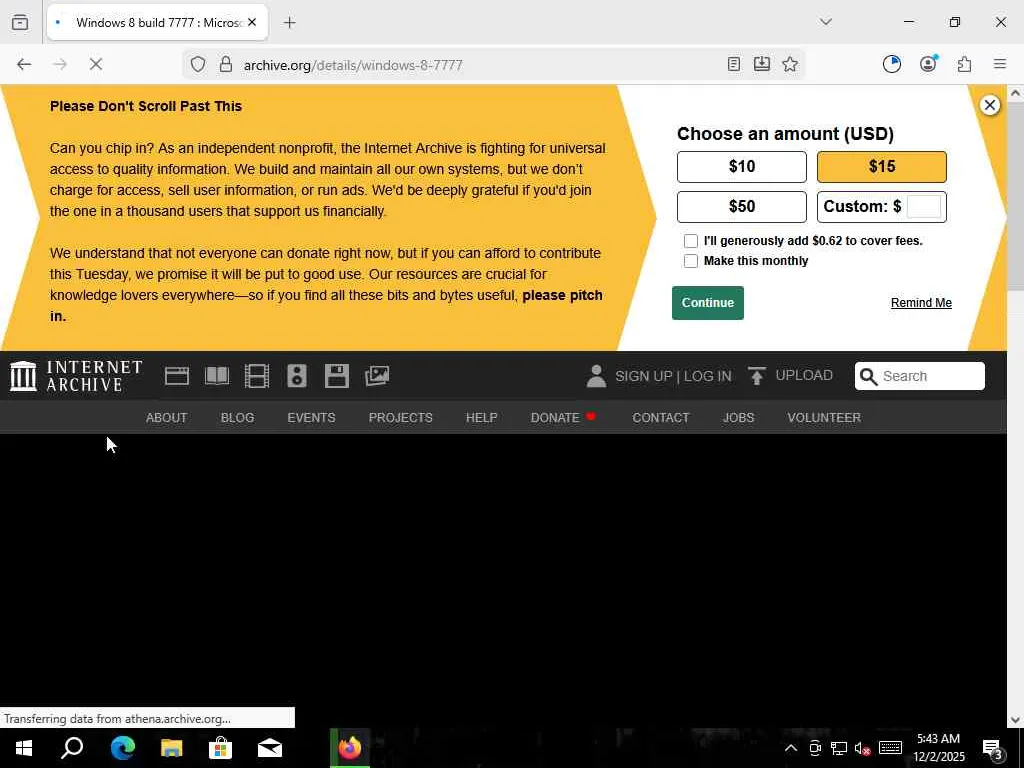Viewport: 1024px width, 768px height.
Task: Click the green Continue button
Action: 707,303
